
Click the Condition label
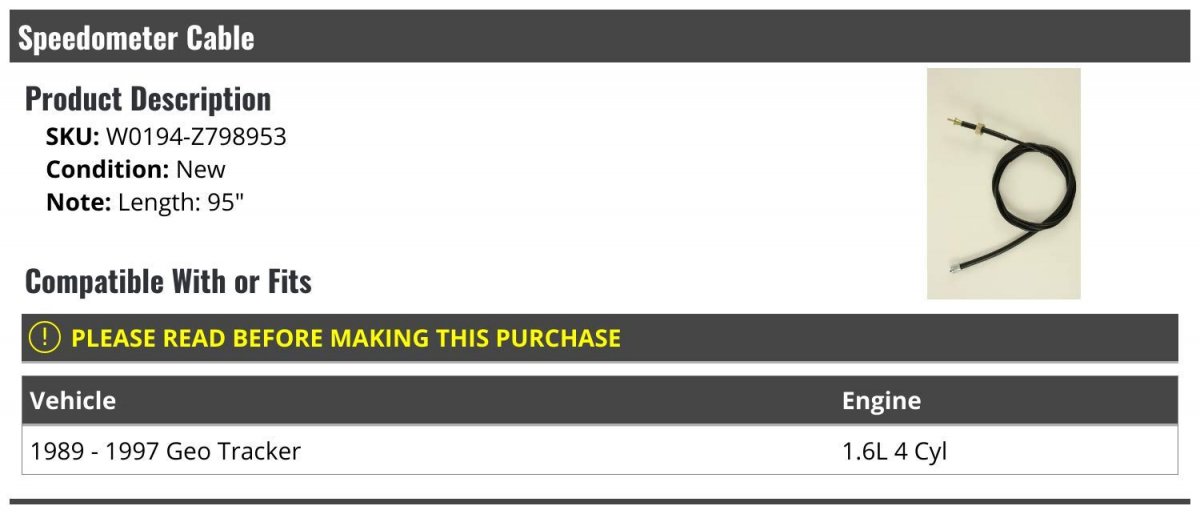point(107,169)
